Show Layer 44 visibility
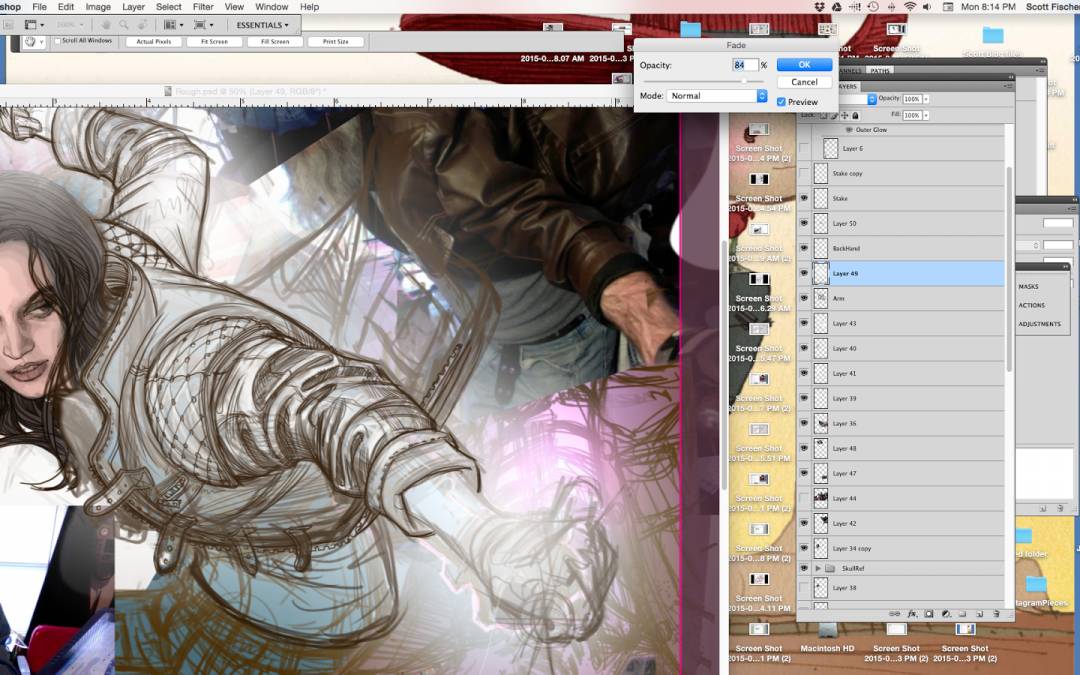Viewport: 1080px width, 675px height. point(804,498)
